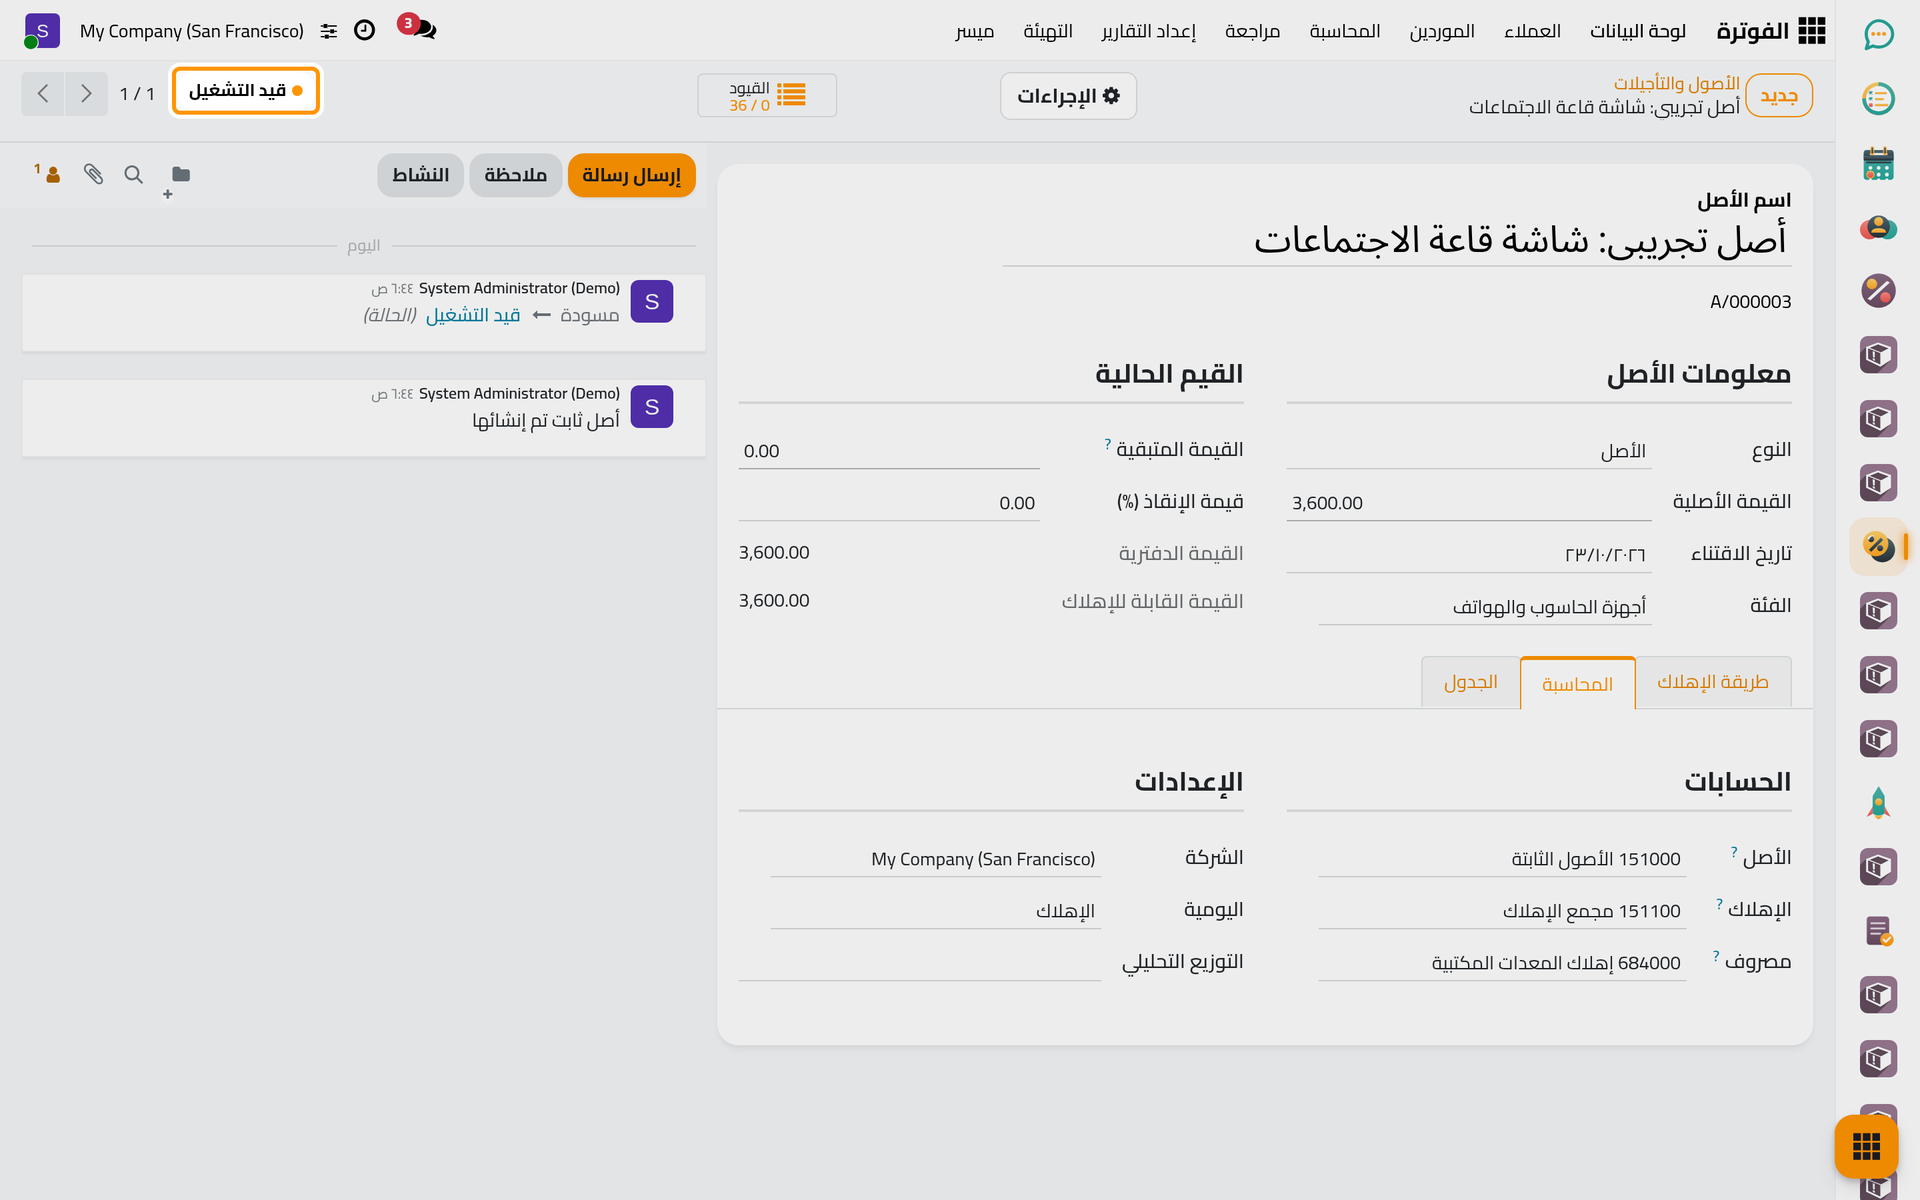Click ملاحظة log note button
The width and height of the screenshot is (1920, 1200).
pyautogui.click(x=516, y=175)
